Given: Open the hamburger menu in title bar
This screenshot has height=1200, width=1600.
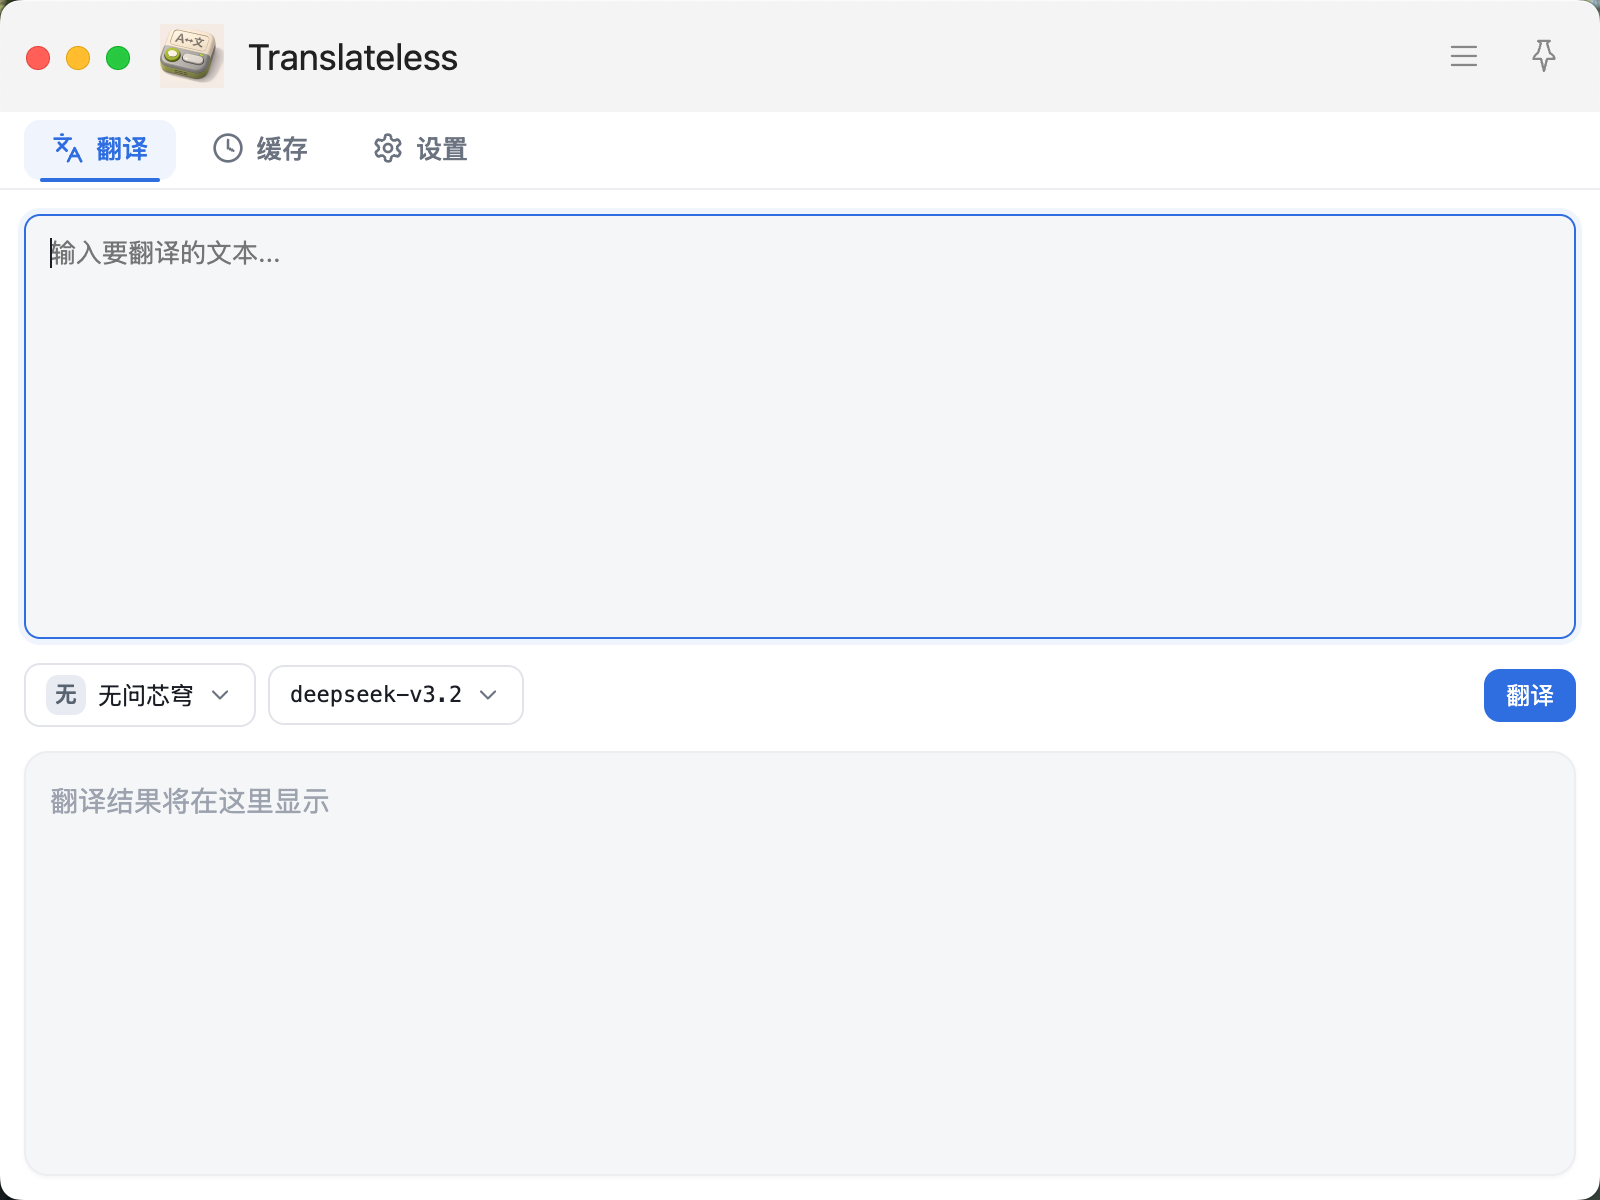Looking at the screenshot, I should click(1464, 56).
